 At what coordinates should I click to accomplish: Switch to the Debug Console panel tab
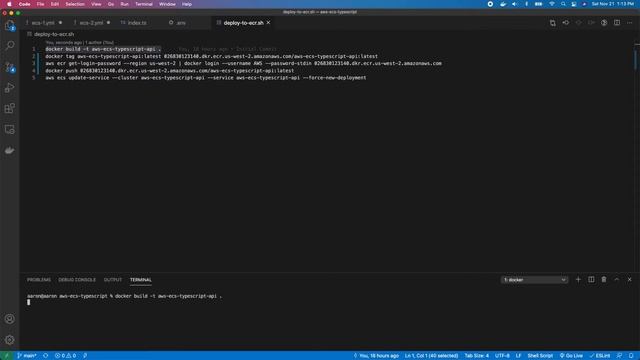click(x=77, y=280)
